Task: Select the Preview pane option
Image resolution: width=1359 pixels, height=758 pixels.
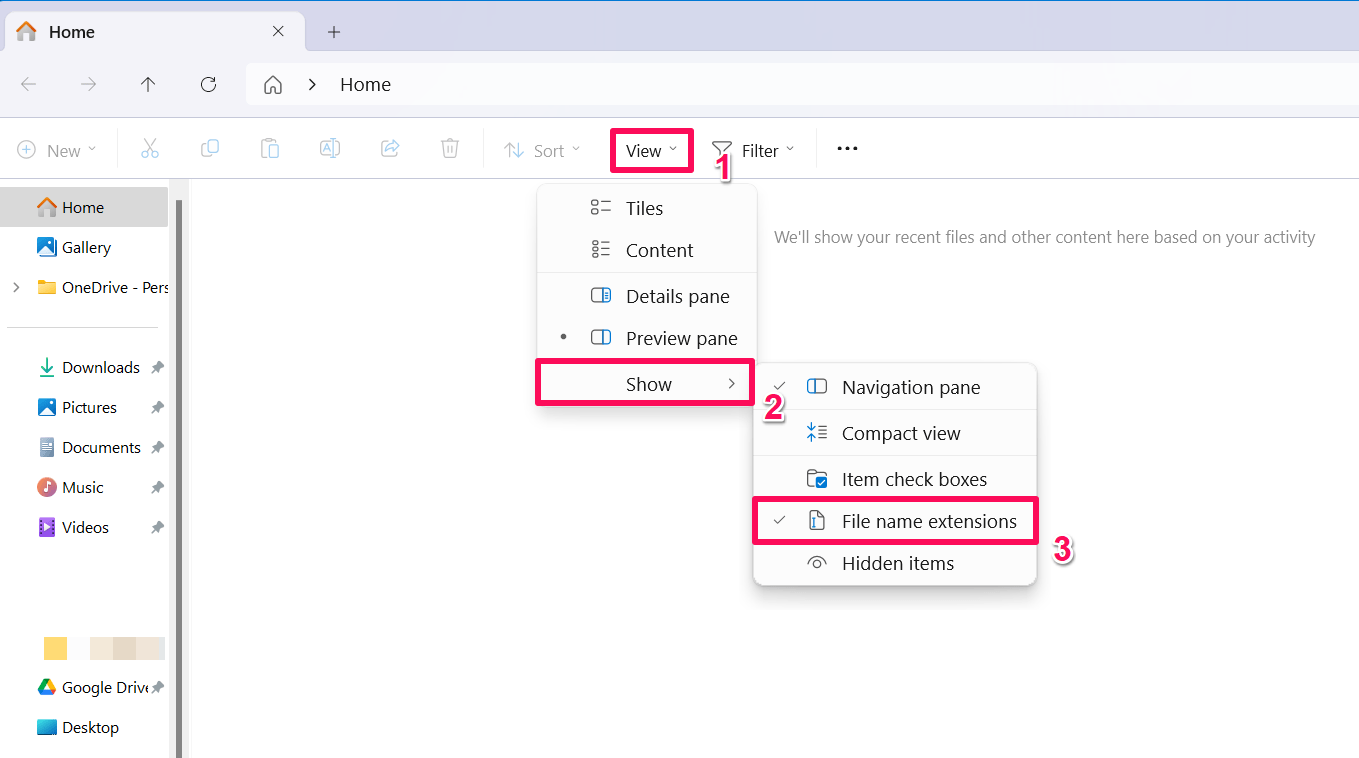Action: tap(647, 338)
